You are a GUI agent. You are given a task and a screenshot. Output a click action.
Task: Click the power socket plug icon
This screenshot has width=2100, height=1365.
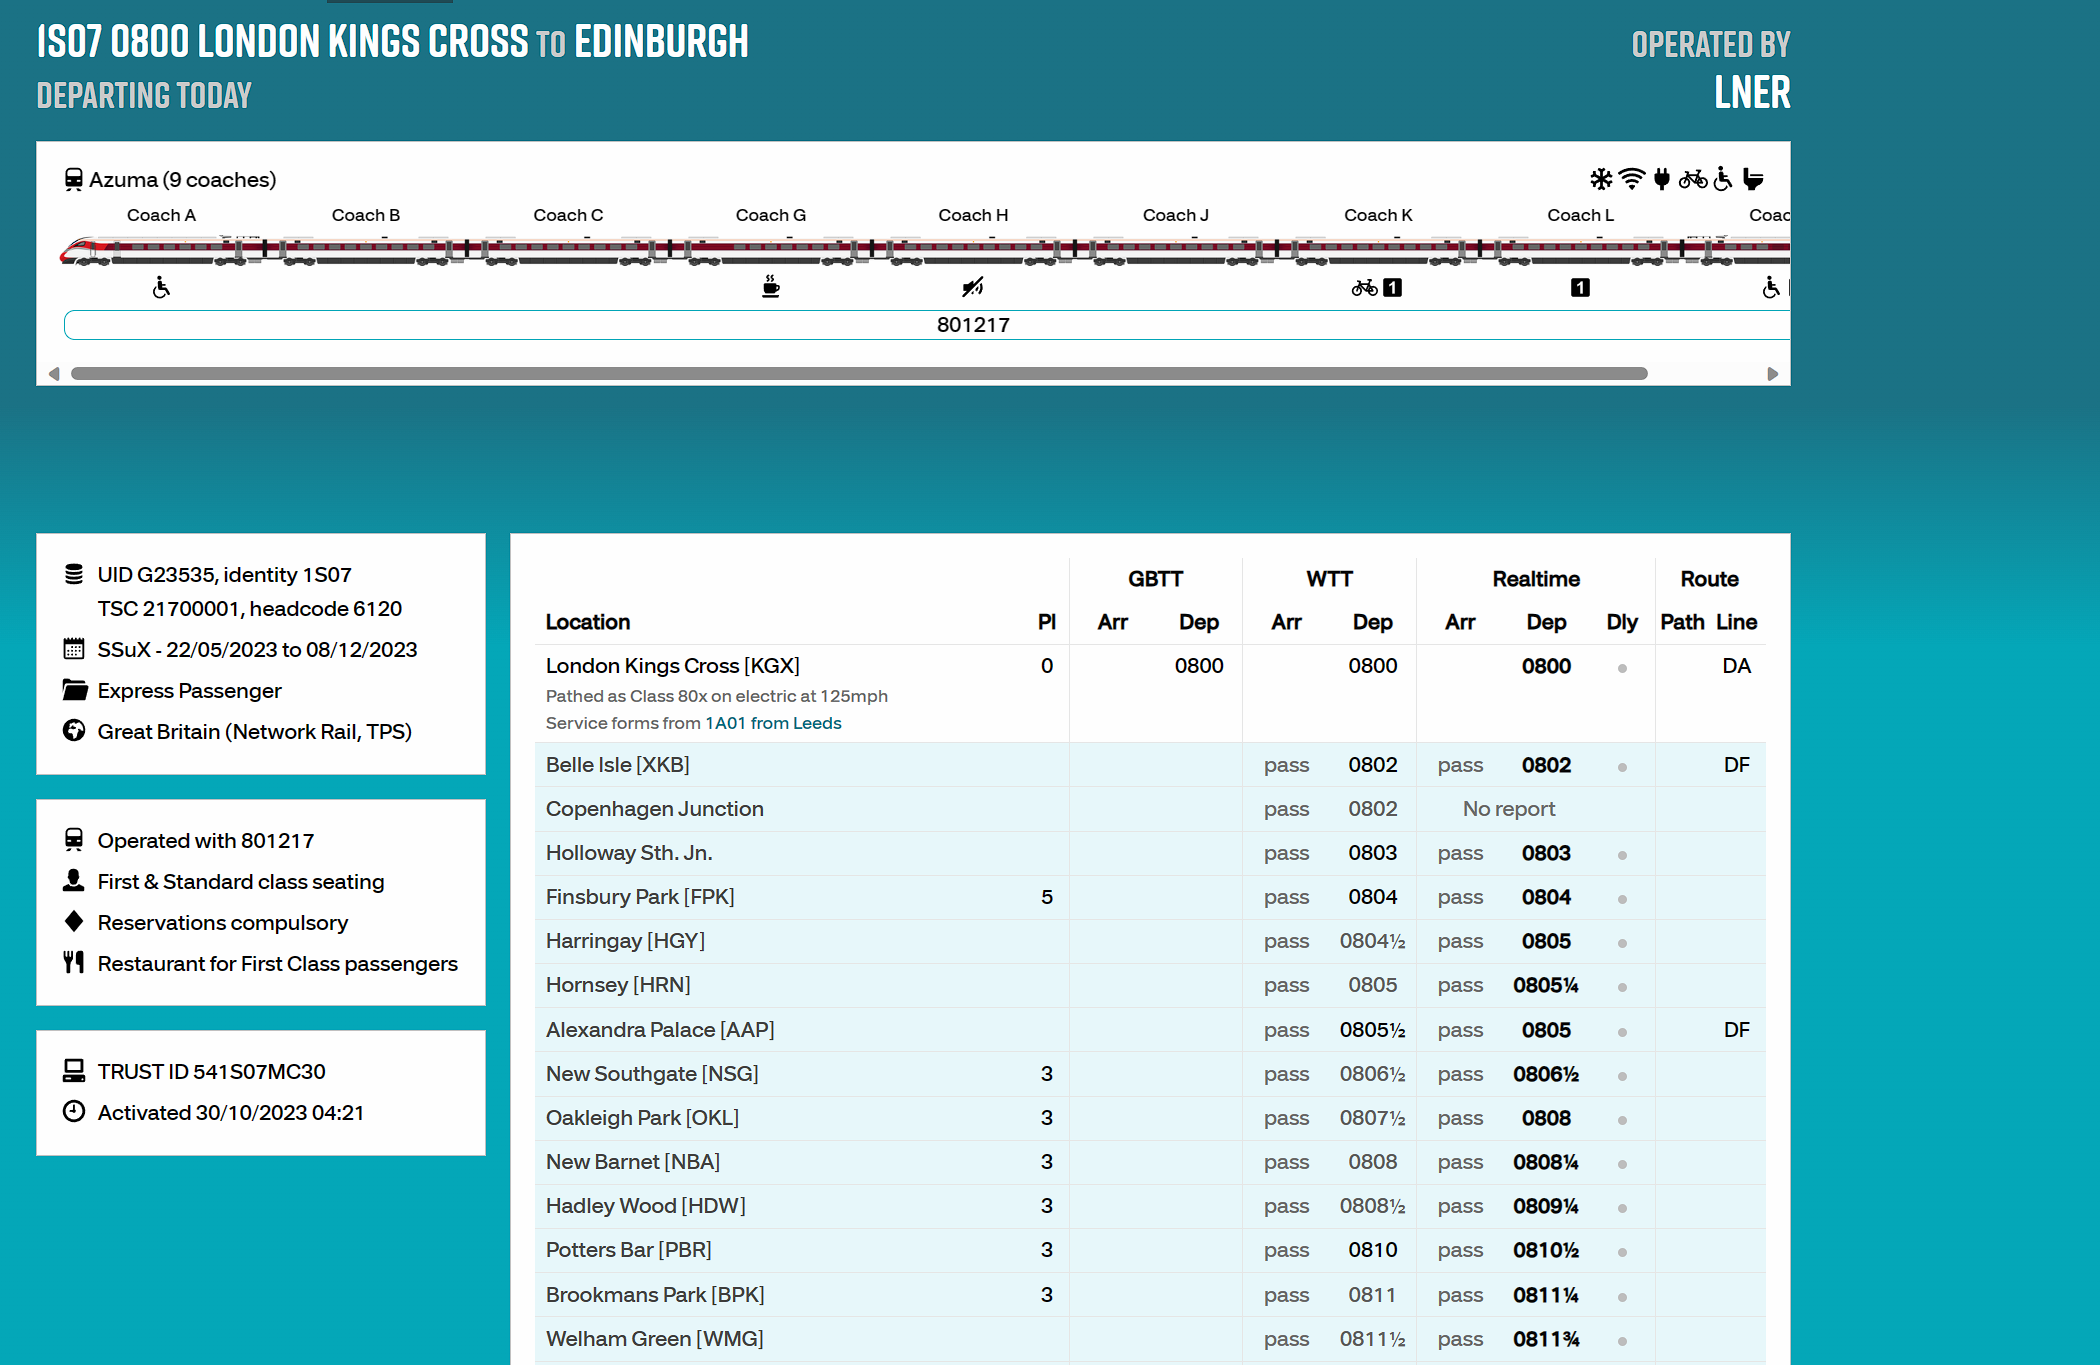tap(1662, 179)
